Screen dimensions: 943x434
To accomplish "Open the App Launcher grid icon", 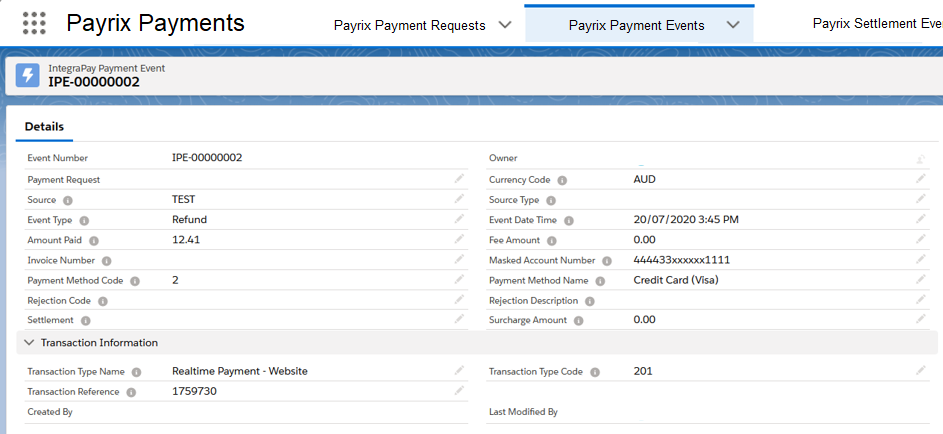I will (x=34, y=23).
